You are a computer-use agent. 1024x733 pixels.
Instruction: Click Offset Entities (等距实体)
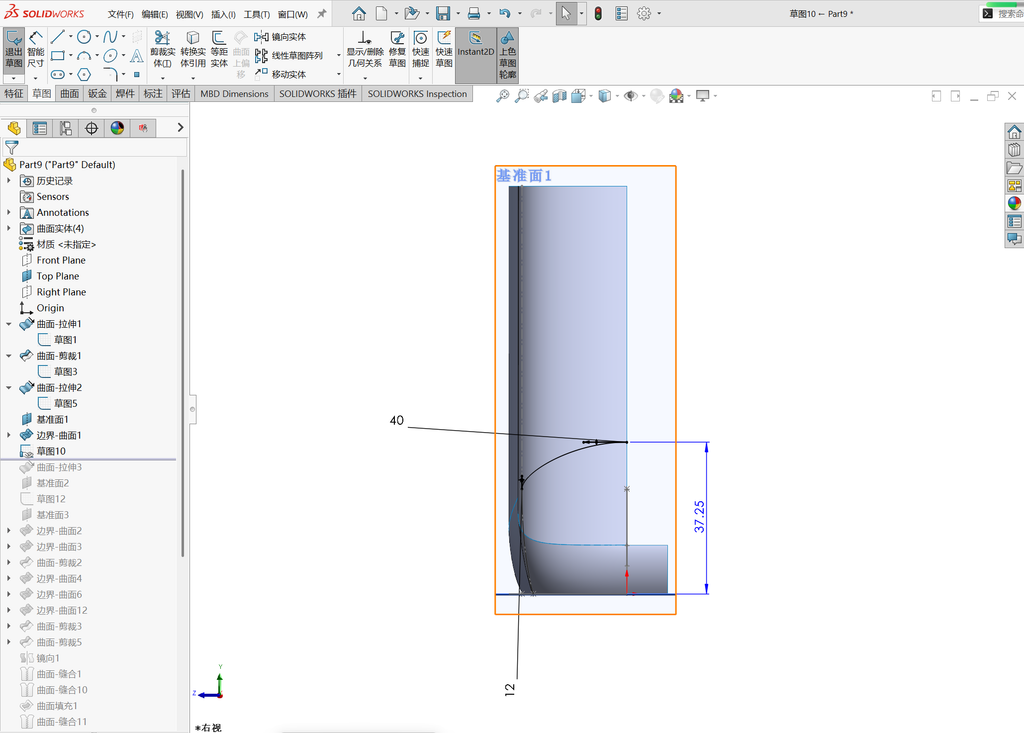pyautogui.click(x=219, y=50)
